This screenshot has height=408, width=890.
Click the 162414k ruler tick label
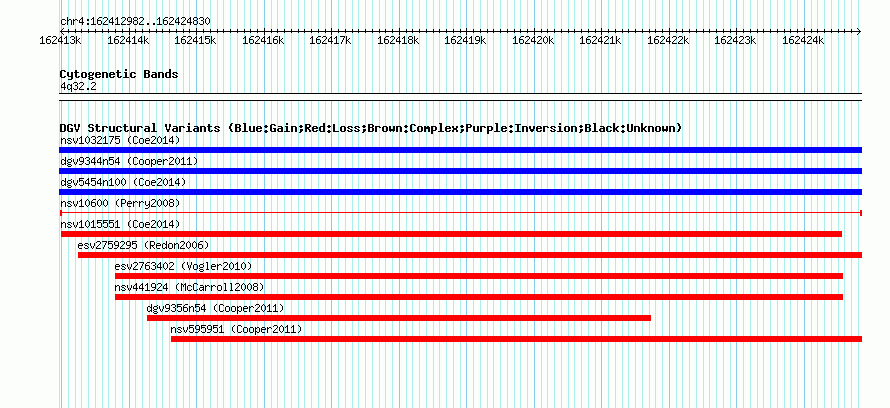pos(128,40)
